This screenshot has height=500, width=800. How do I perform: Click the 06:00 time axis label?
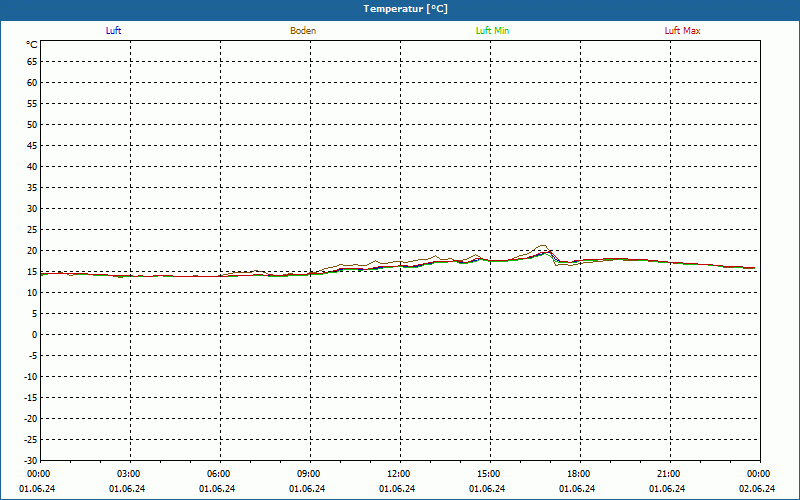coord(218,474)
